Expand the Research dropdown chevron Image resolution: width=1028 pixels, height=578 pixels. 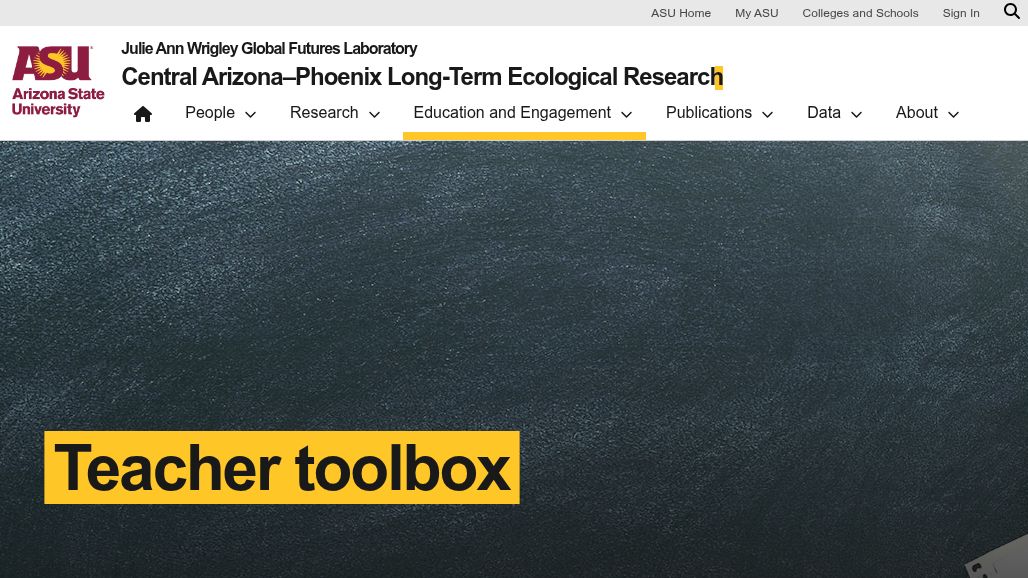click(x=374, y=115)
